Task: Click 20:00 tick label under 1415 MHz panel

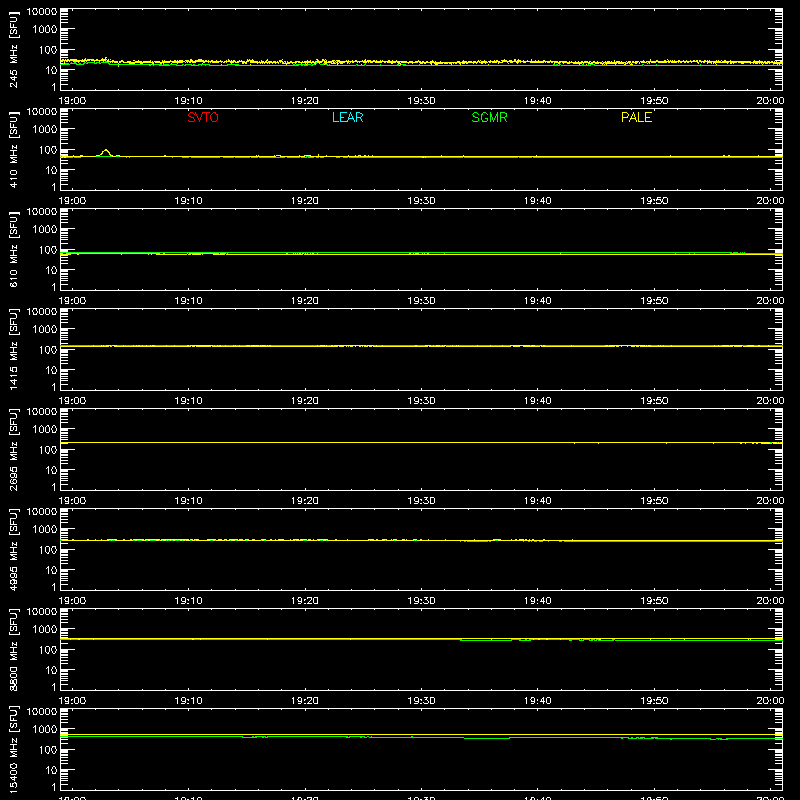Action: click(770, 401)
